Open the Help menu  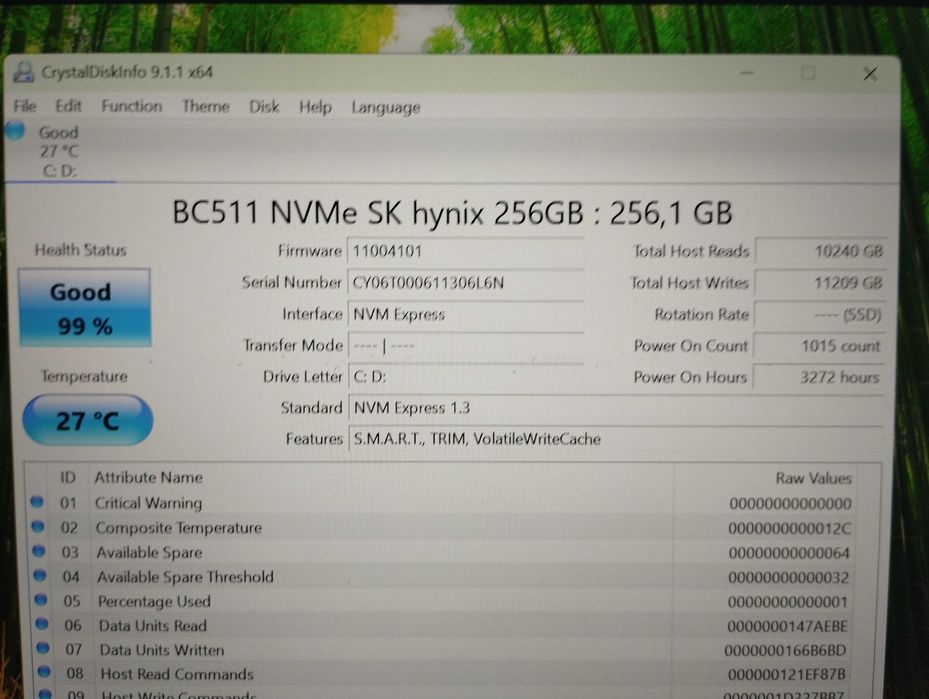(315, 107)
